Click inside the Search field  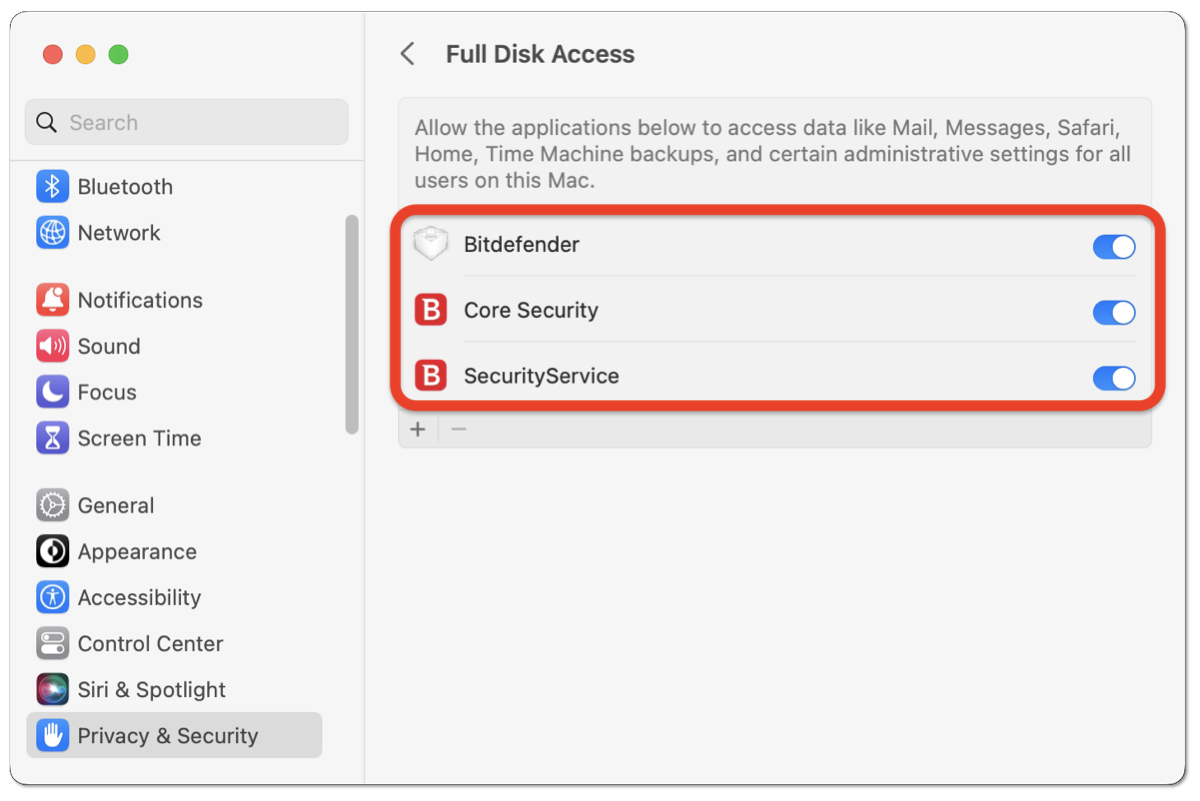click(186, 122)
